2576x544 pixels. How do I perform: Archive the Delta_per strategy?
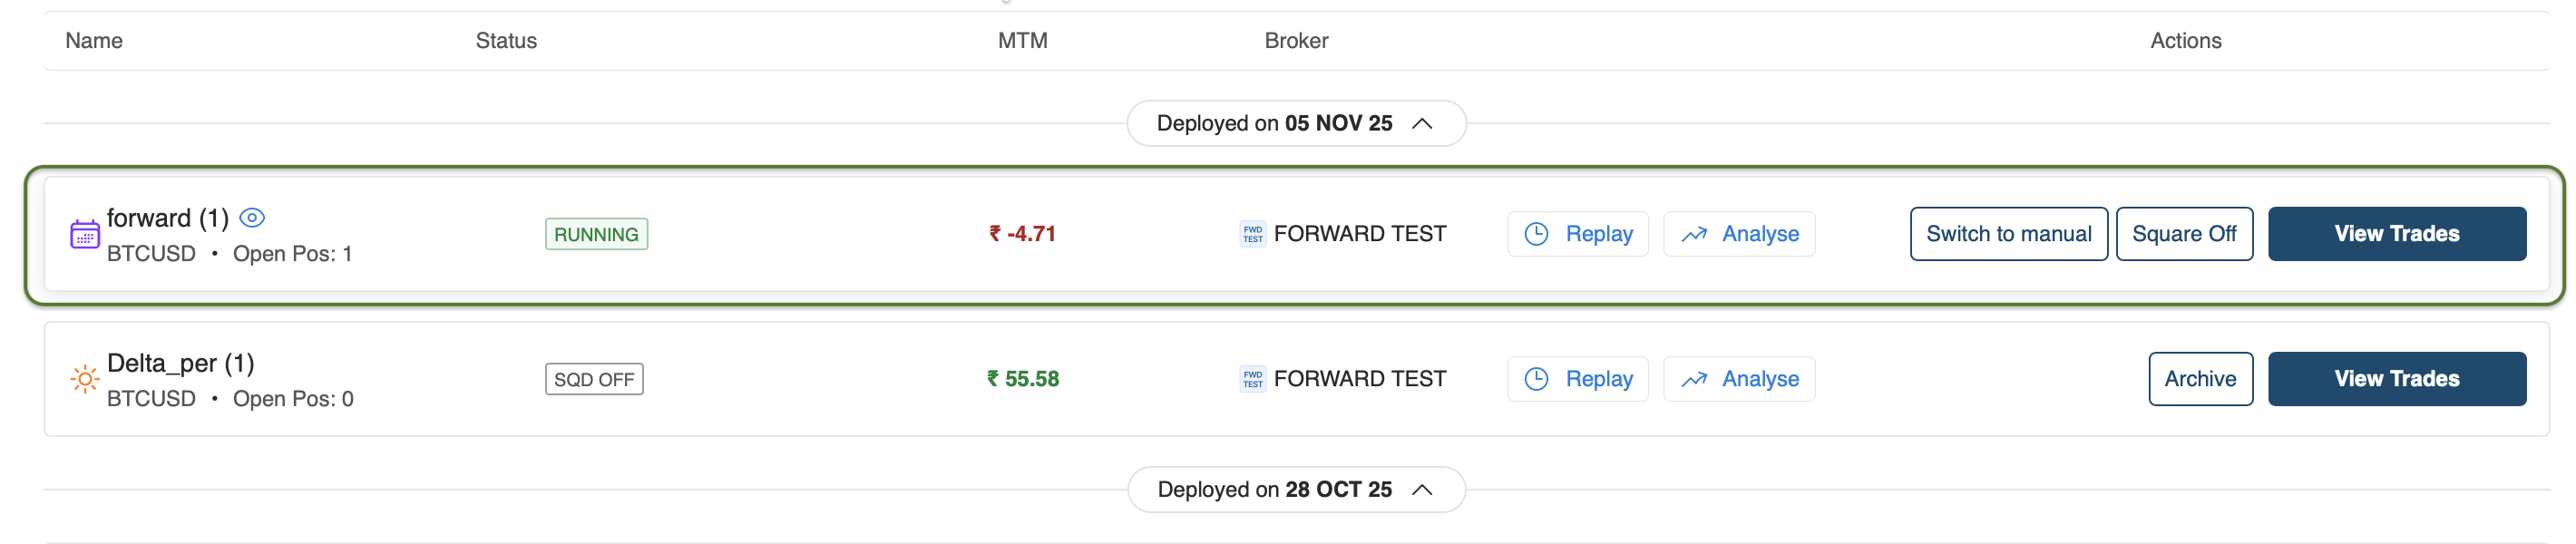(x=2200, y=378)
